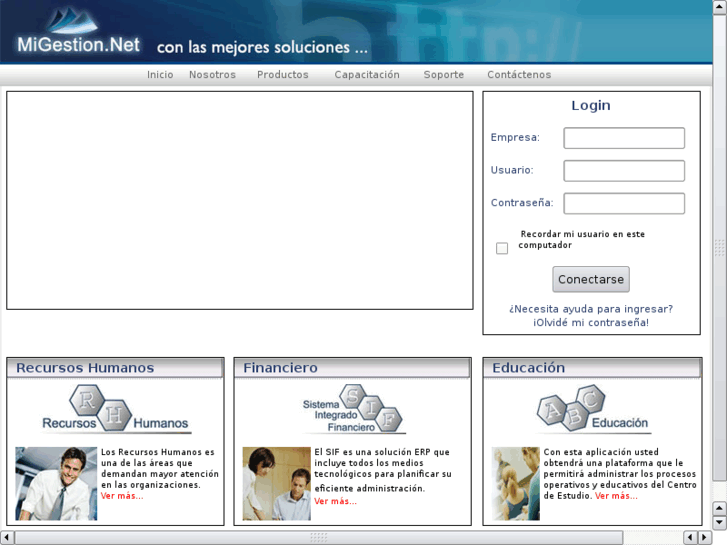
Task: Select the Financiero panel heading
Action: coord(281,368)
